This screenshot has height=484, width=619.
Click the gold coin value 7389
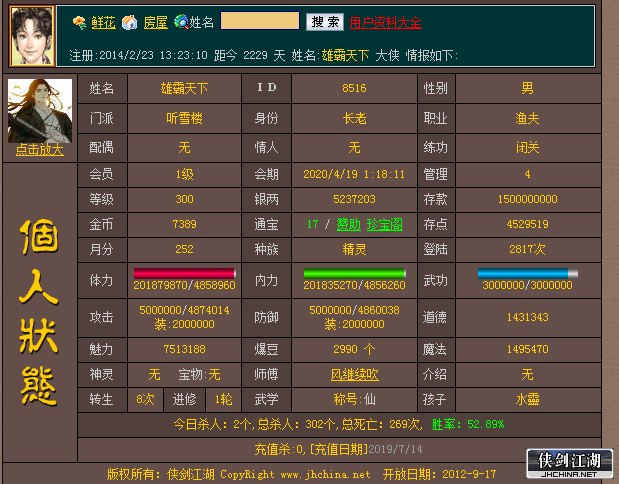[x=184, y=224]
